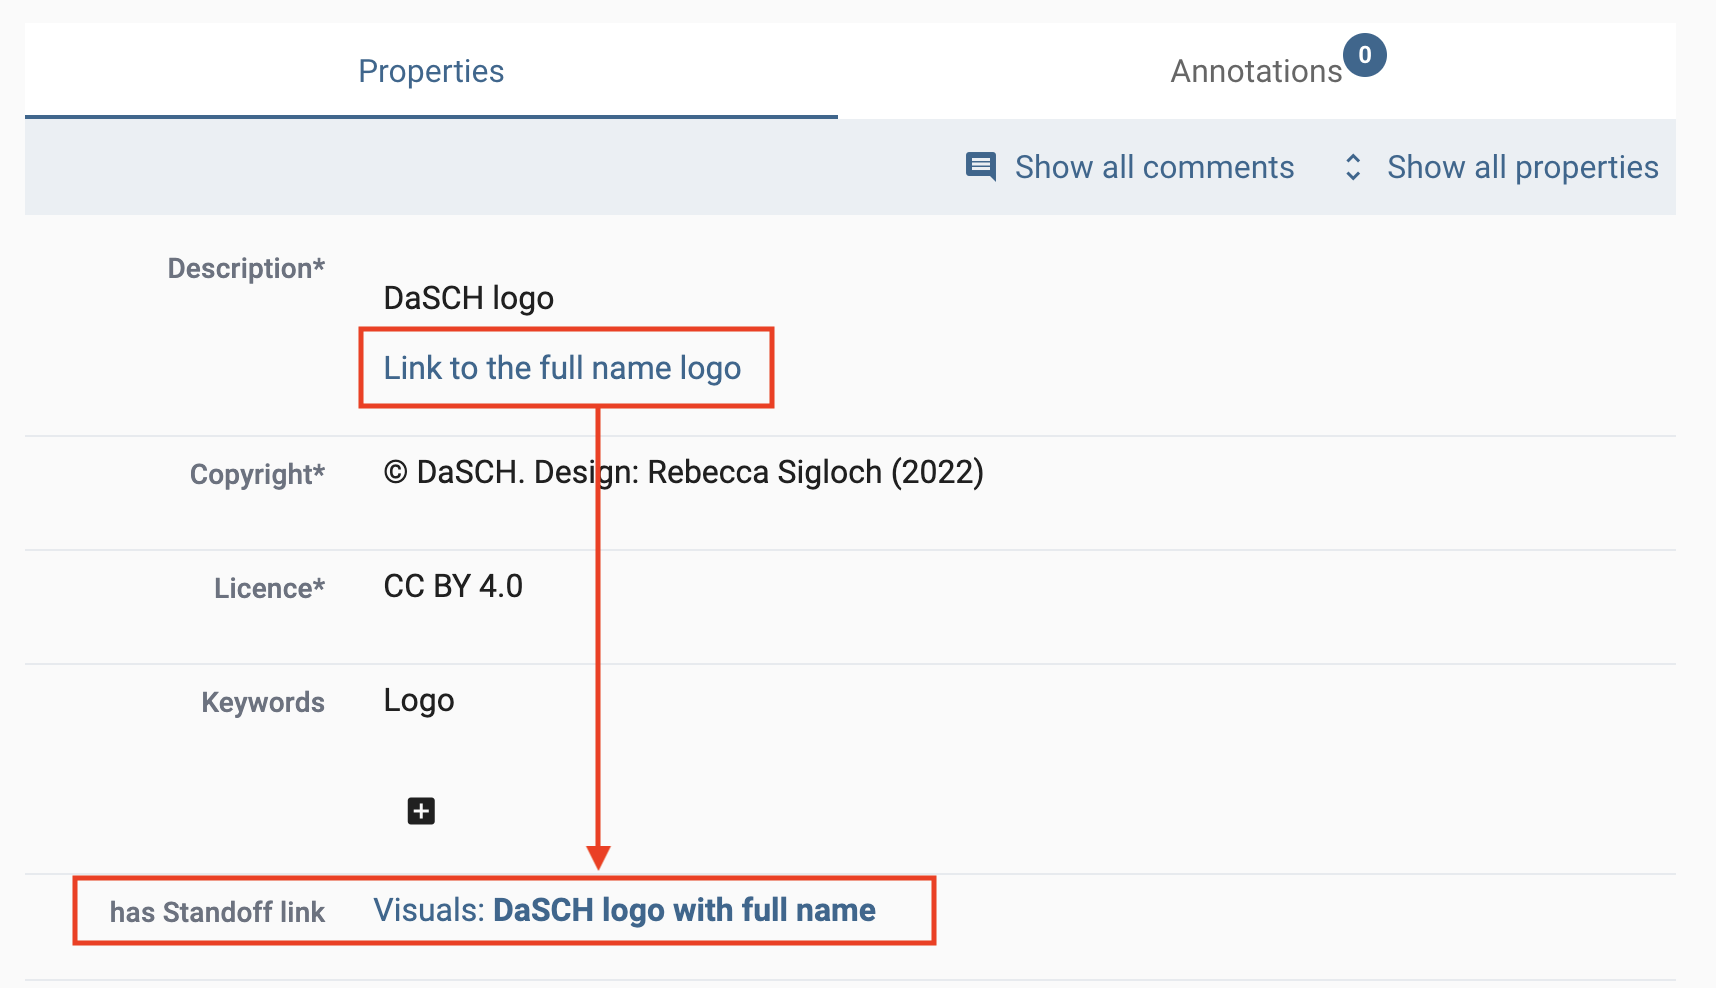1716x988 pixels.
Task: Click the 'Logo' keyword value
Action: [x=419, y=700]
